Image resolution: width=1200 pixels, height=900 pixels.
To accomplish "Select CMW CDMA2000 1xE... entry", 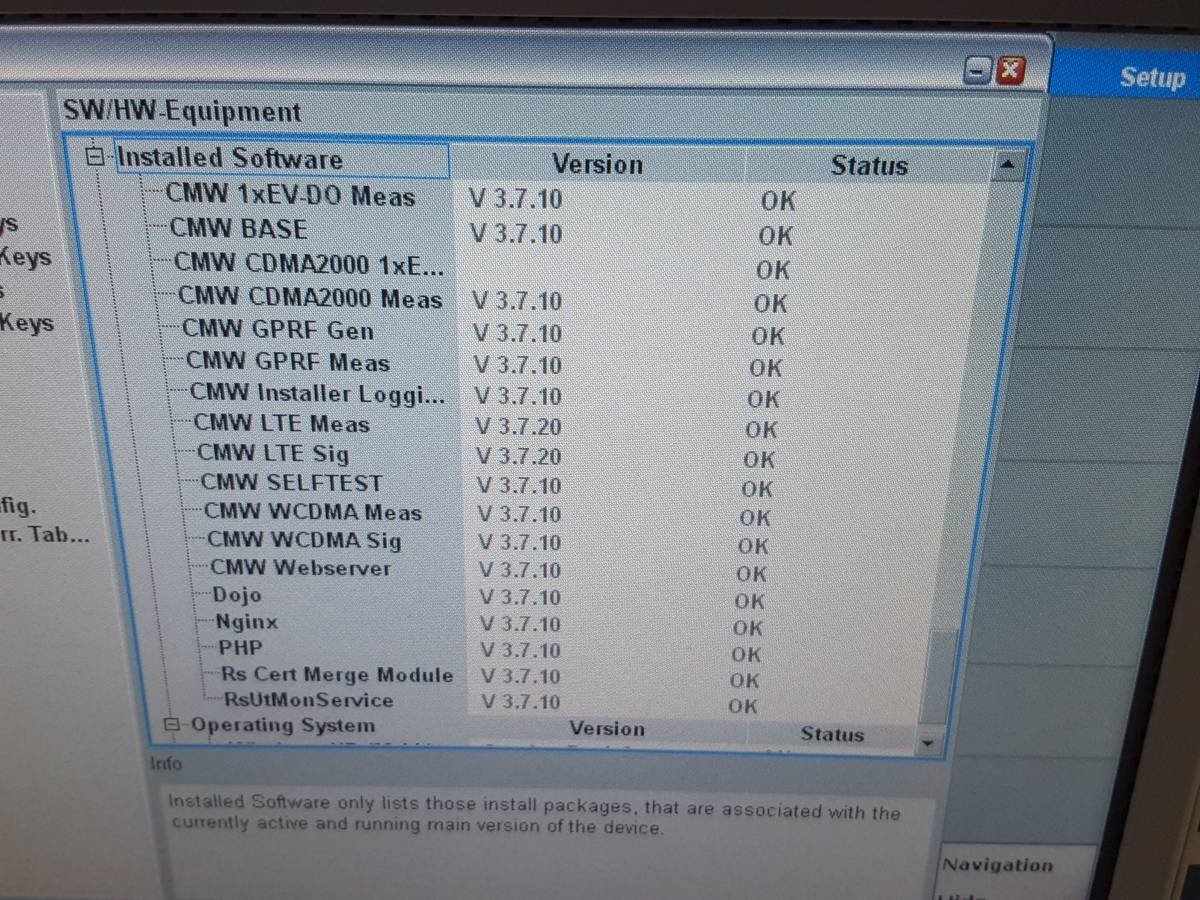I will click(x=307, y=264).
